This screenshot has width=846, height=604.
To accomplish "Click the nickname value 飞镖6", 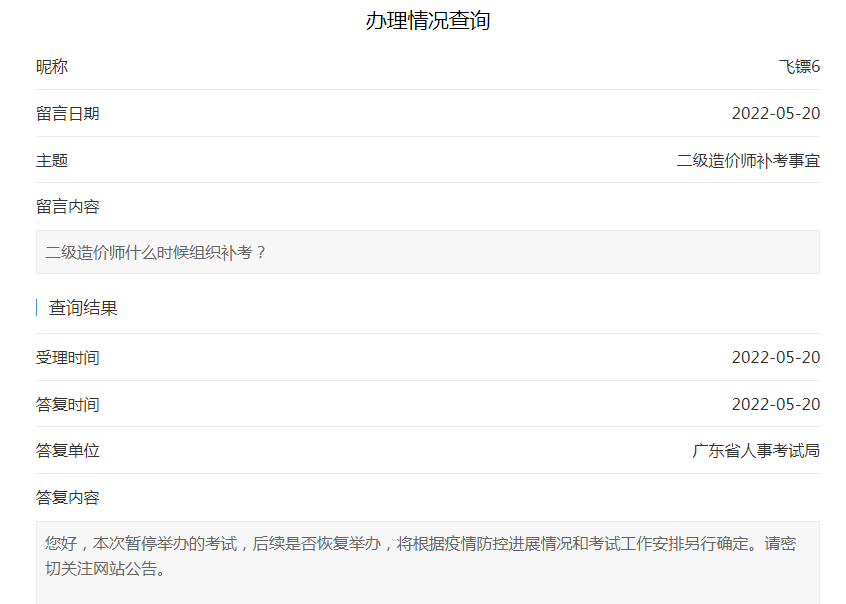I will (799, 66).
